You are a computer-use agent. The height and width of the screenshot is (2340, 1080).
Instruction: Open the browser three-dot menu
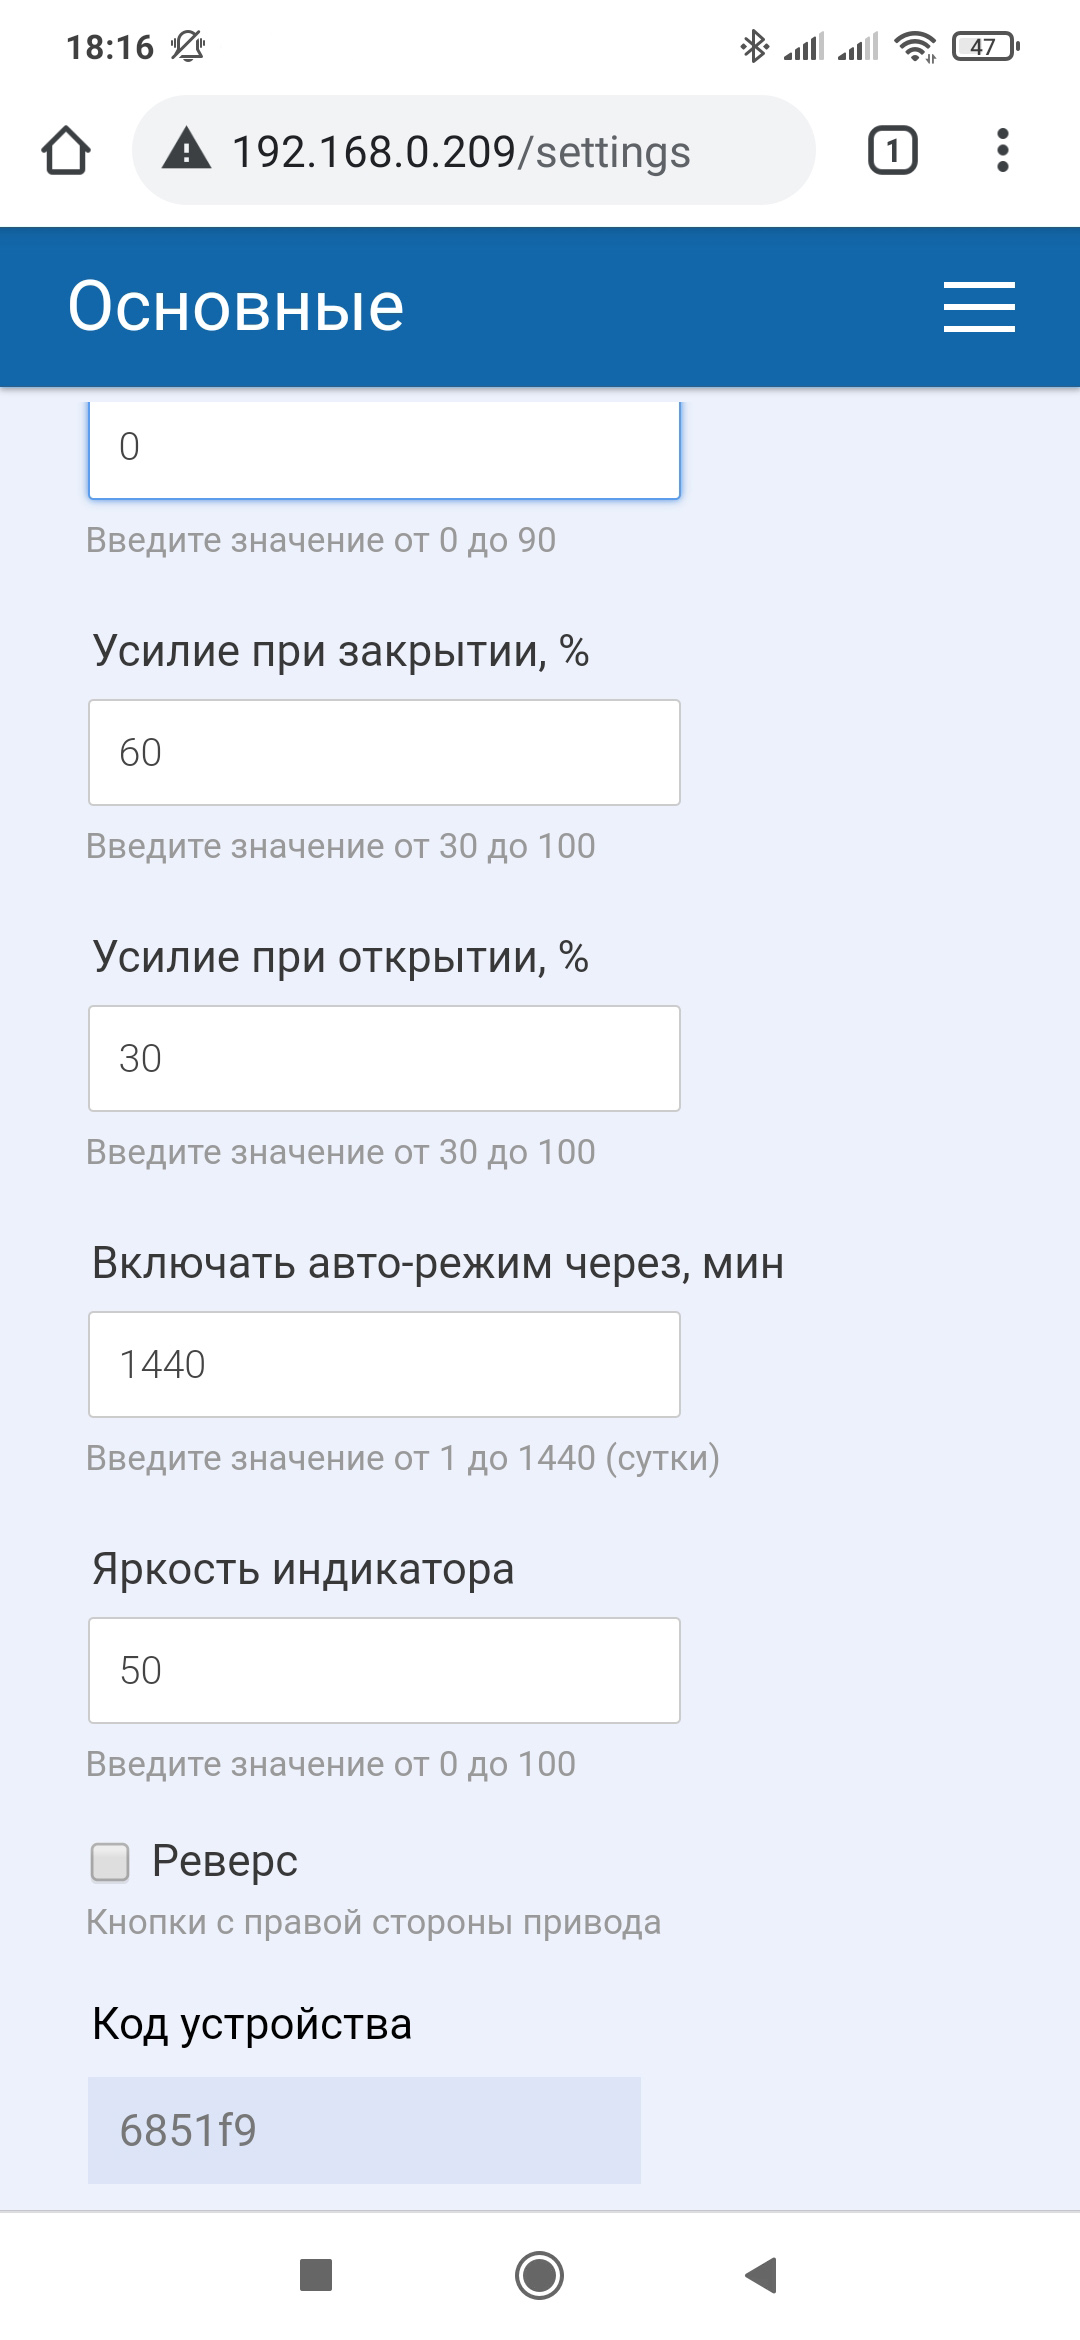pyautogui.click(x=1002, y=151)
